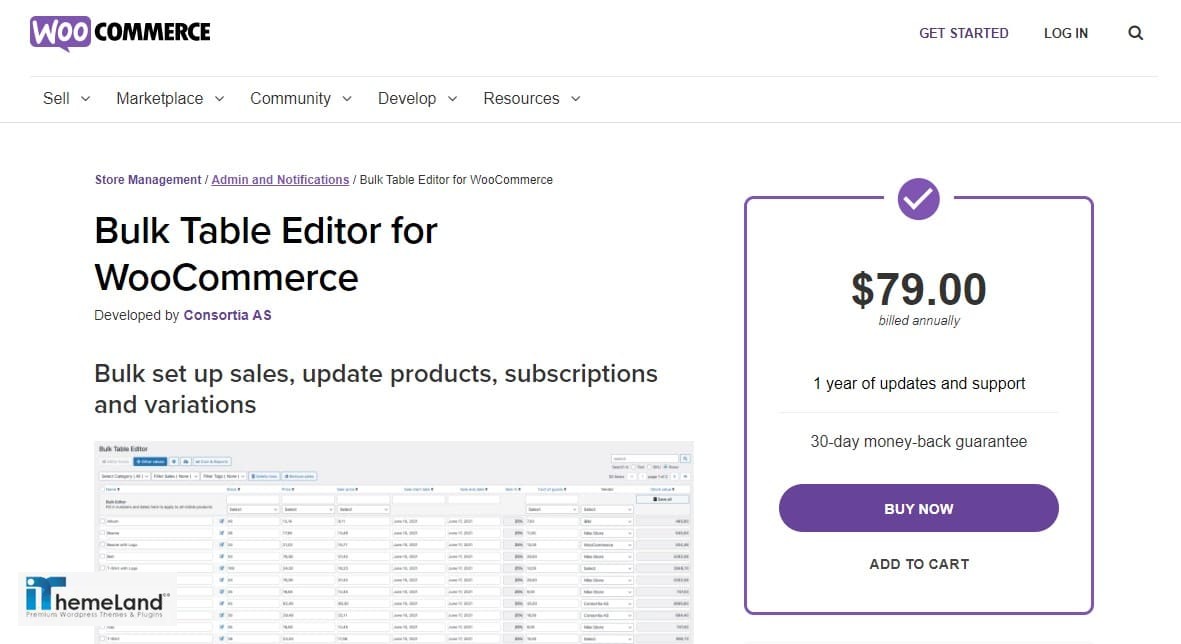Expand the Sell chevron arrow
The width and height of the screenshot is (1181, 644).
[85, 99]
